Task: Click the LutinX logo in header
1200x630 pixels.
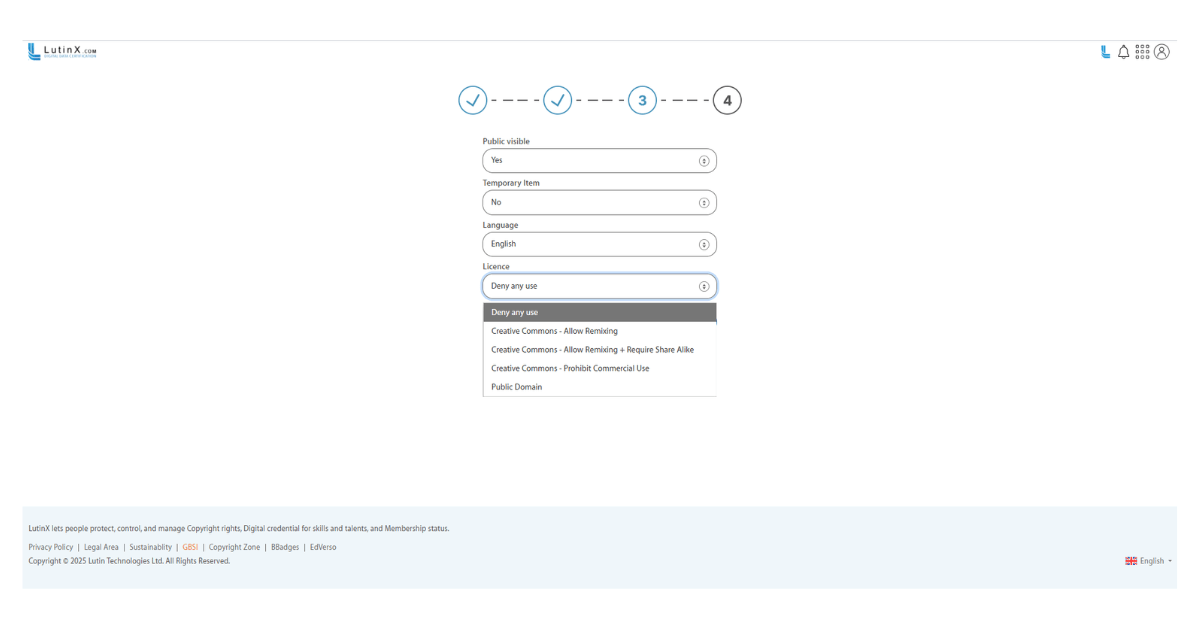Action: (x=62, y=52)
